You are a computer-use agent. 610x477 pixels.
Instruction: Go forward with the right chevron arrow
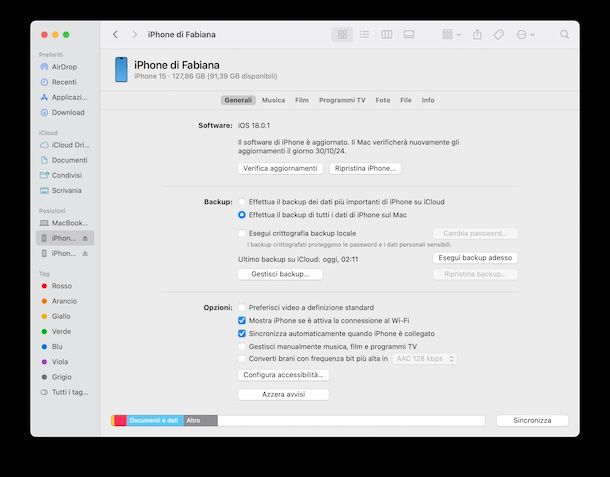pos(134,35)
